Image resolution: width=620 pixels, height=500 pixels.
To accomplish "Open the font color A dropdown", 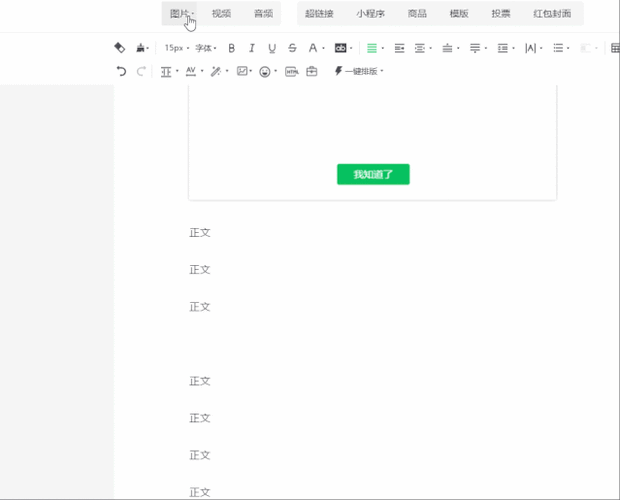I will (x=316, y=48).
